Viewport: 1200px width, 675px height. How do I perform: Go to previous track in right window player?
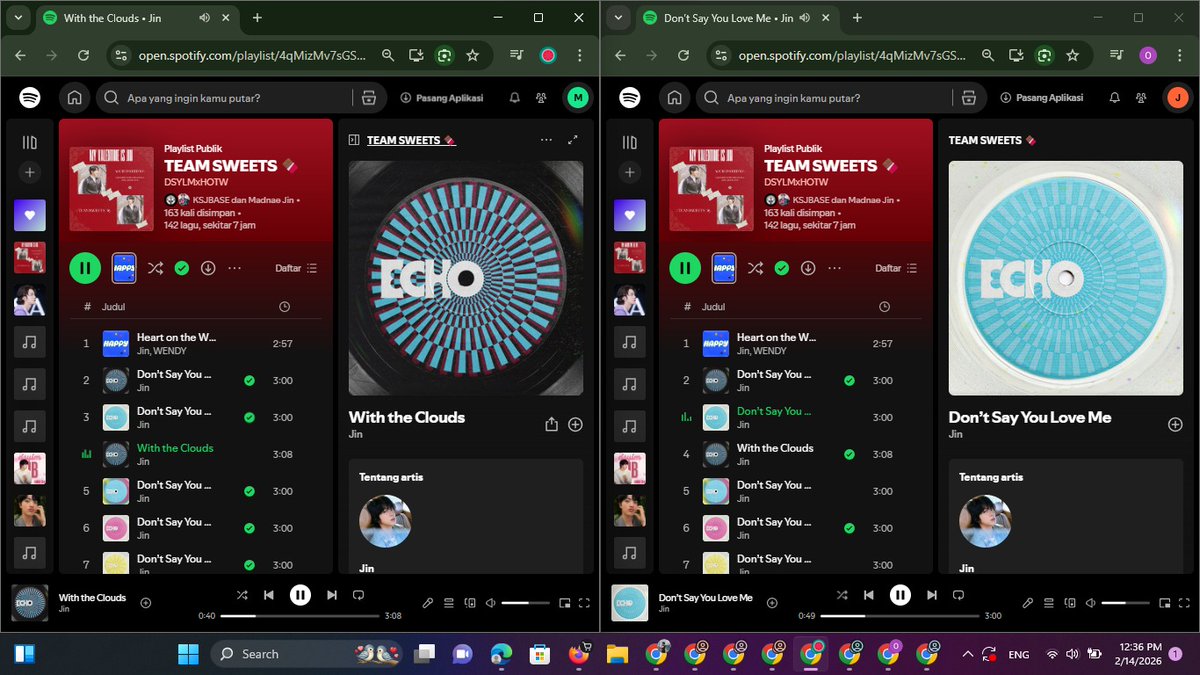pos(869,595)
